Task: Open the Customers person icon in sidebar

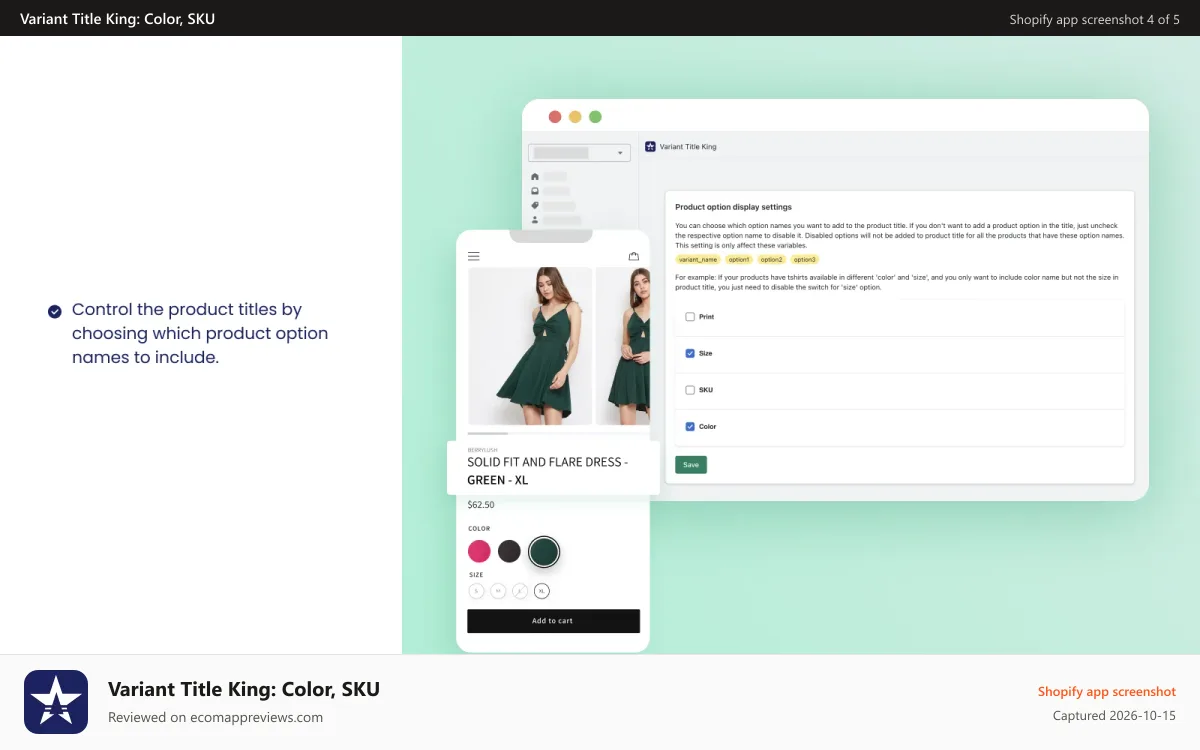Action: click(535, 219)
